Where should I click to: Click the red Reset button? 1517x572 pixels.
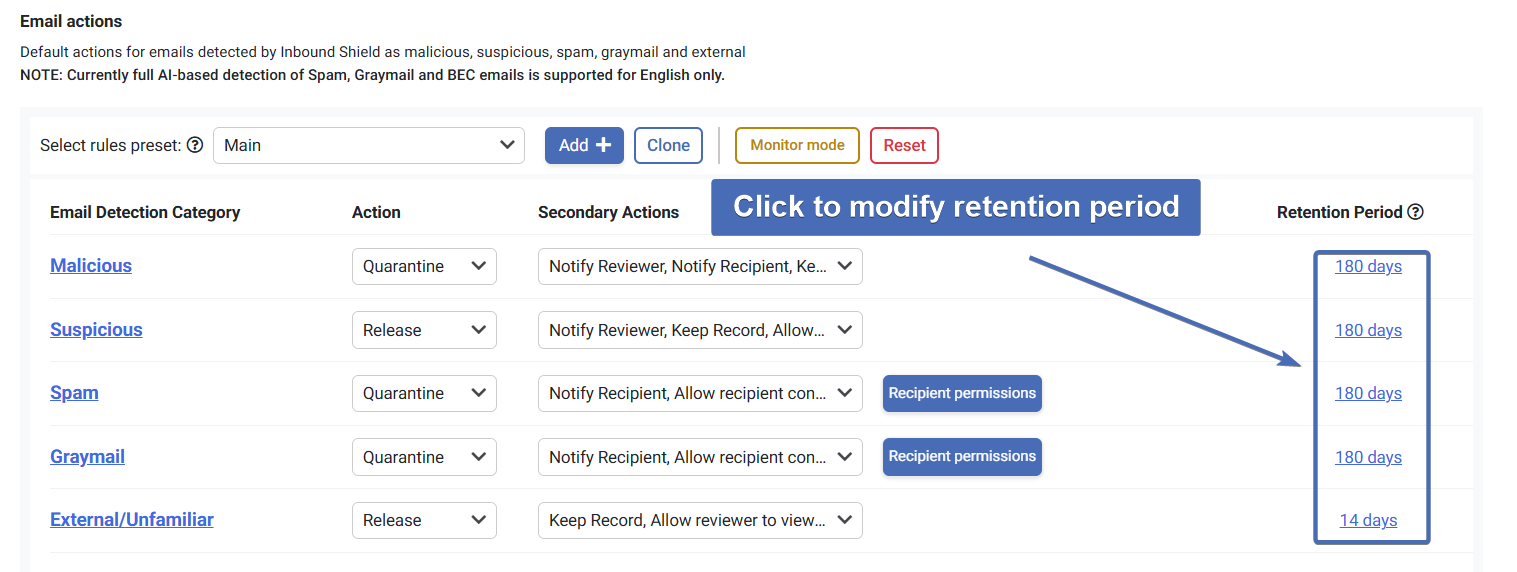coord(904,145)
